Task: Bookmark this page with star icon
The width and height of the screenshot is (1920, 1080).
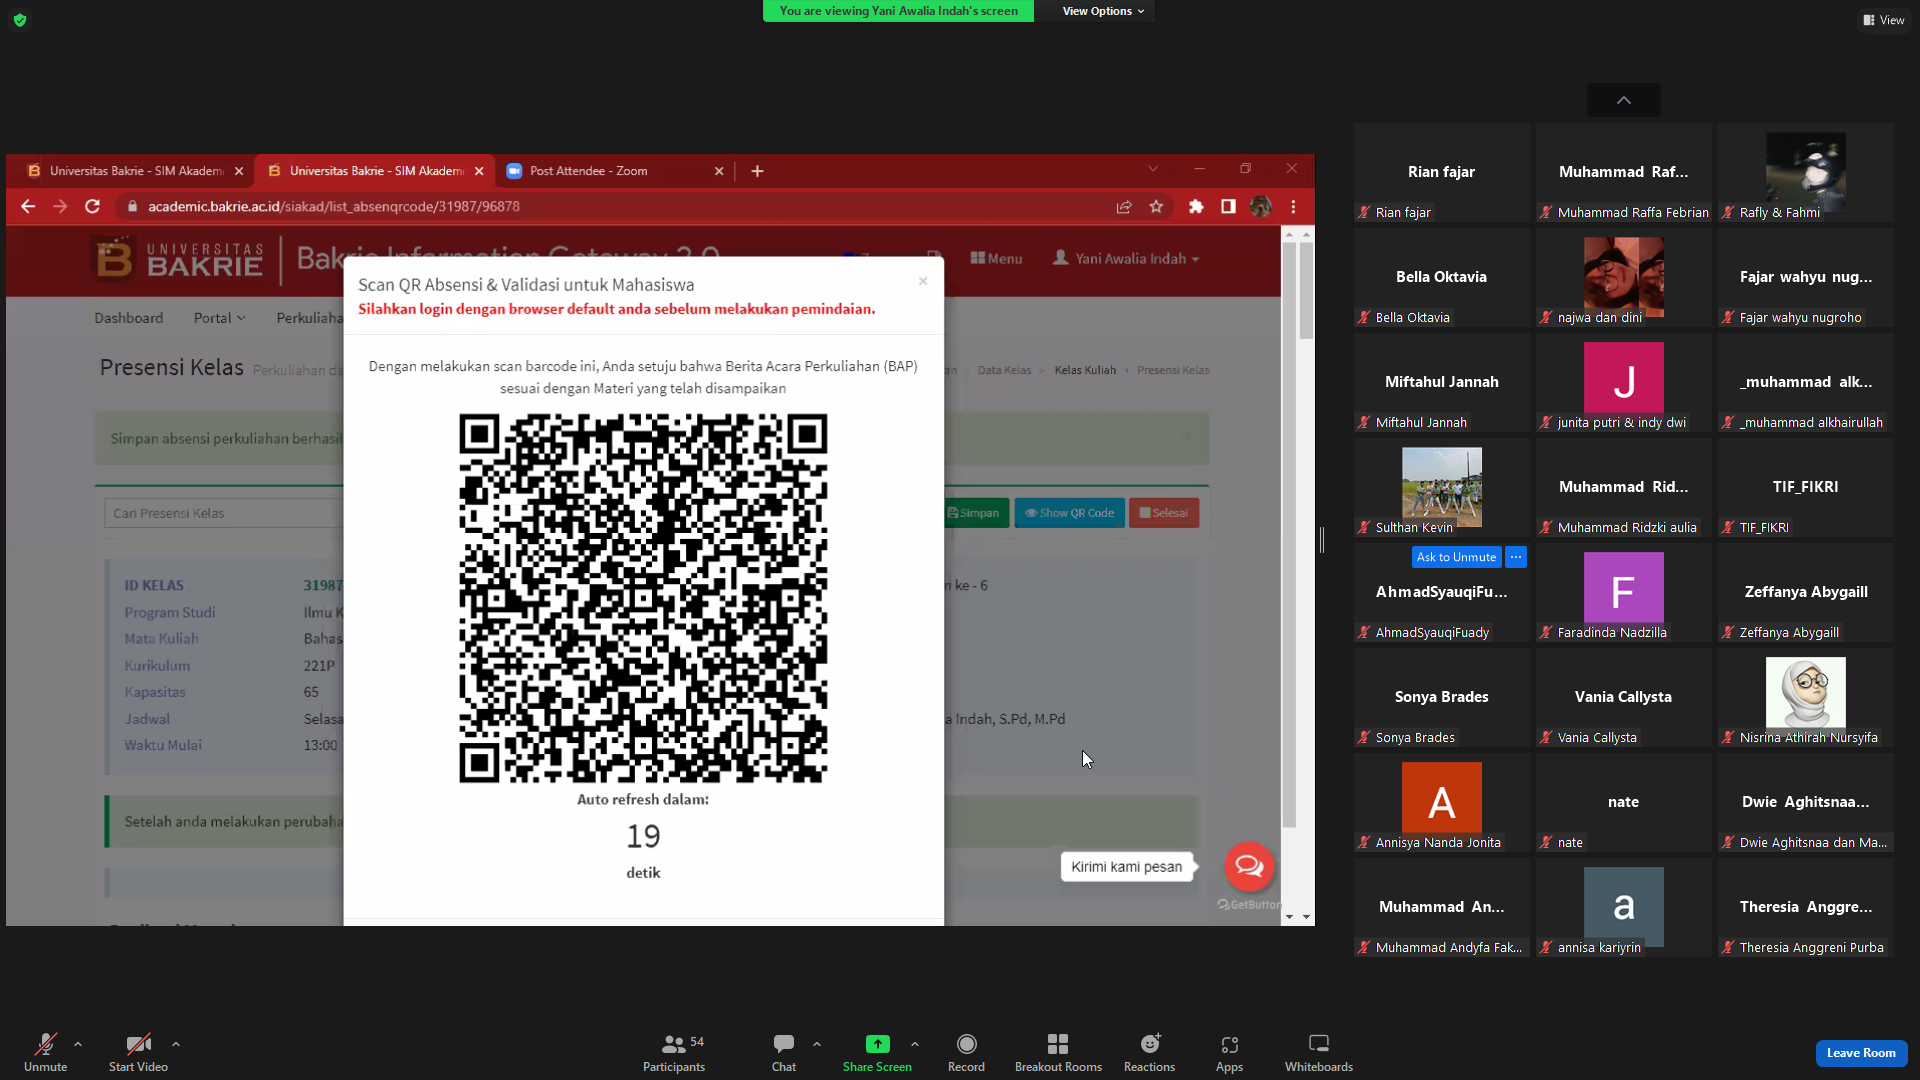Action: (1156, 206)
